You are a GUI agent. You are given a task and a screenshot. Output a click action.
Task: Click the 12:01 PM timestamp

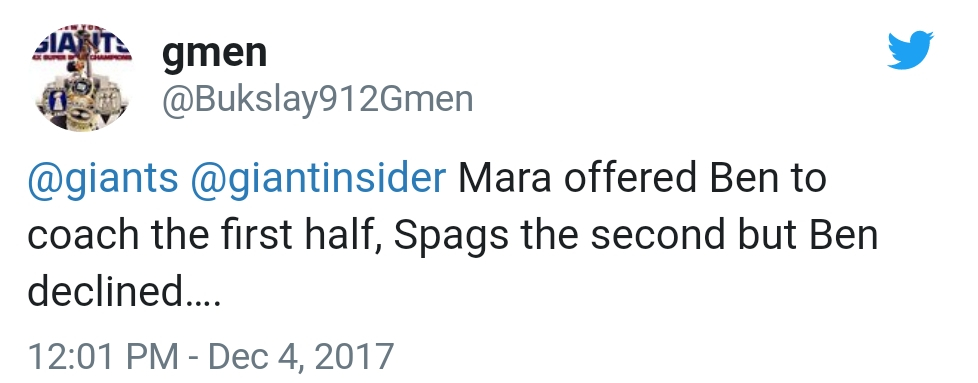coord(103,356)
